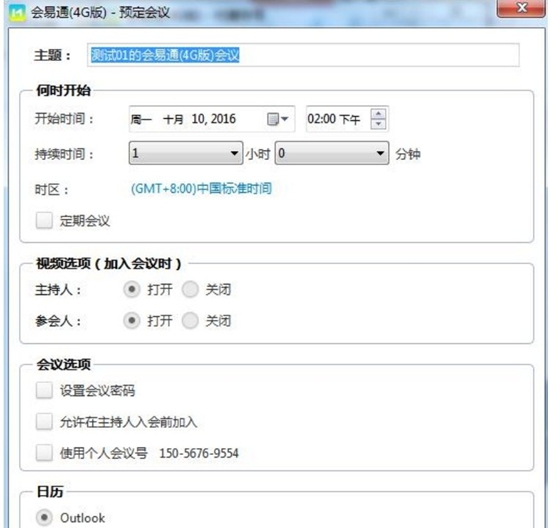Click the 何时开始 group heading
Viewport: 550px width, 528px height.
point(63,91)
